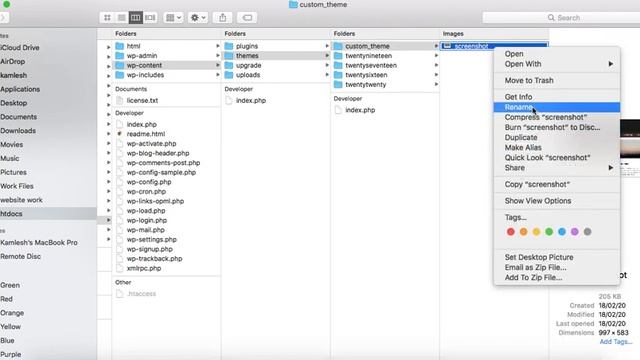Switch to list view in toolbar
This screenshot has height=360, width=640.
(121, 18)
